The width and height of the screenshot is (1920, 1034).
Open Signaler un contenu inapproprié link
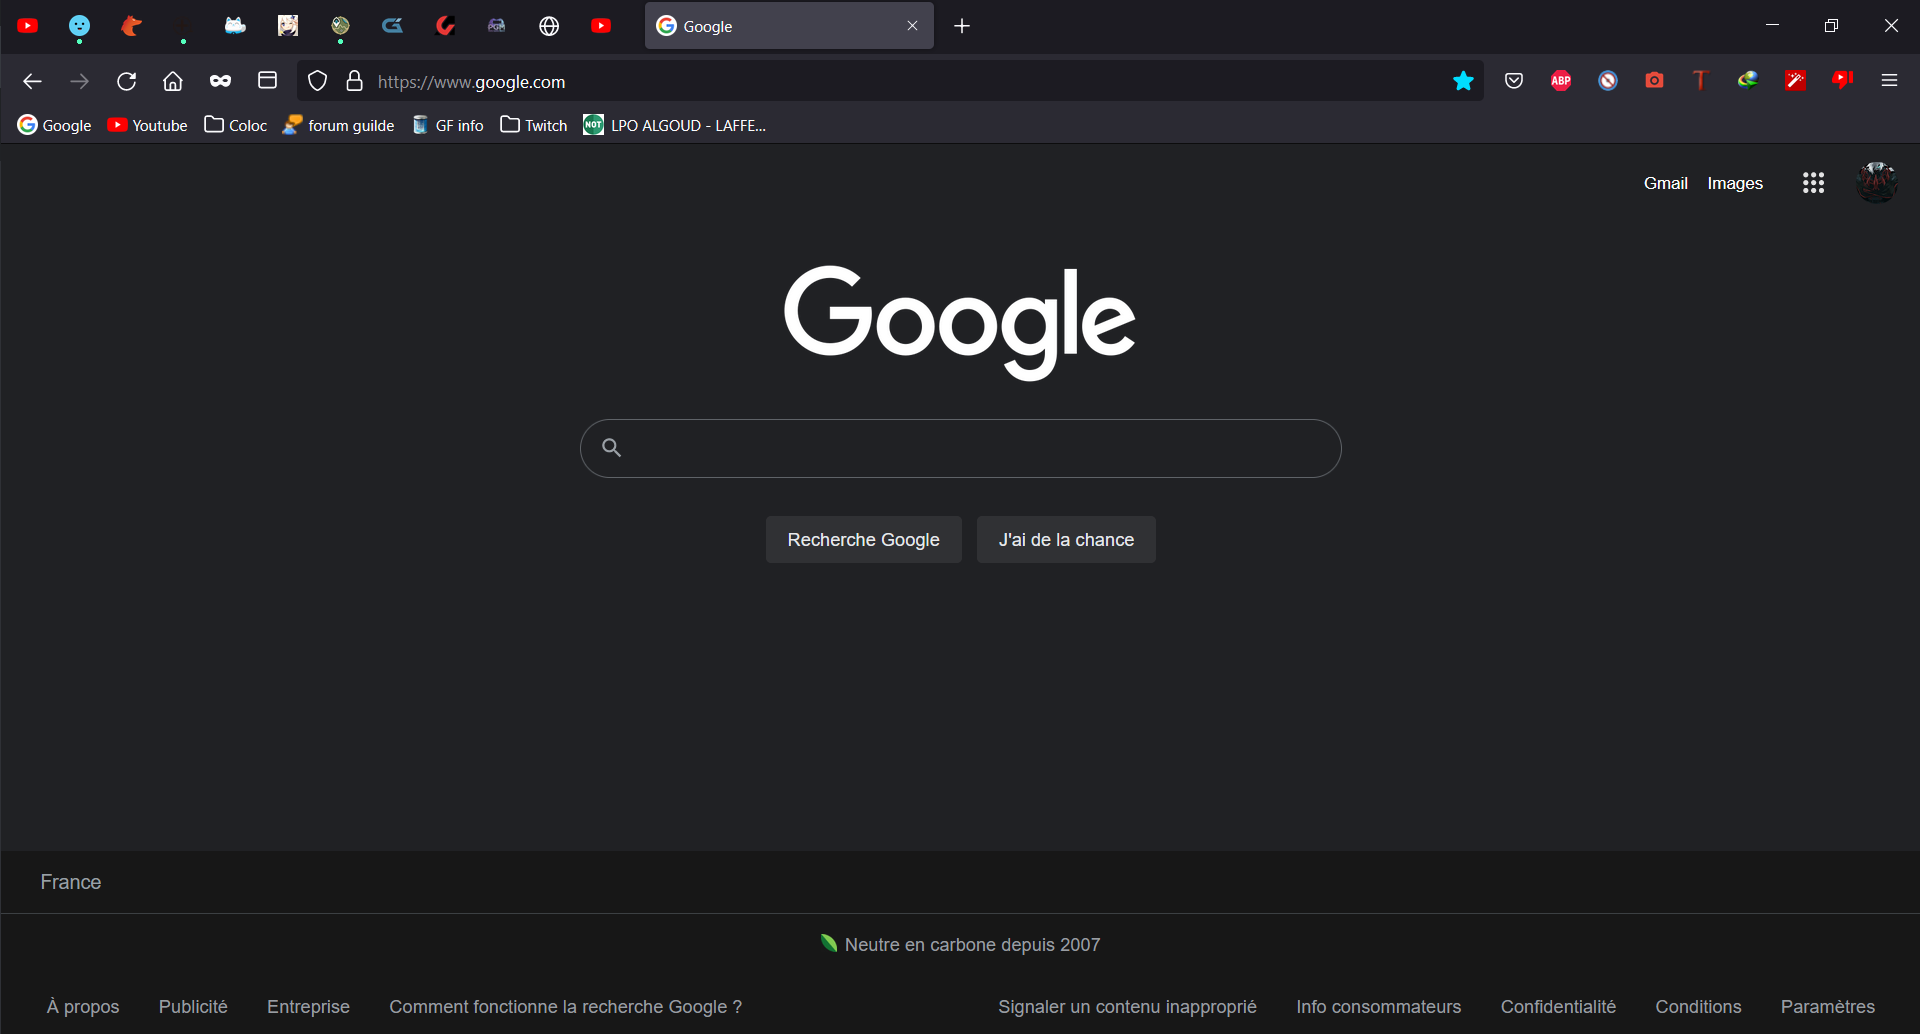pyautogui.click(x=1127, y=1007)
